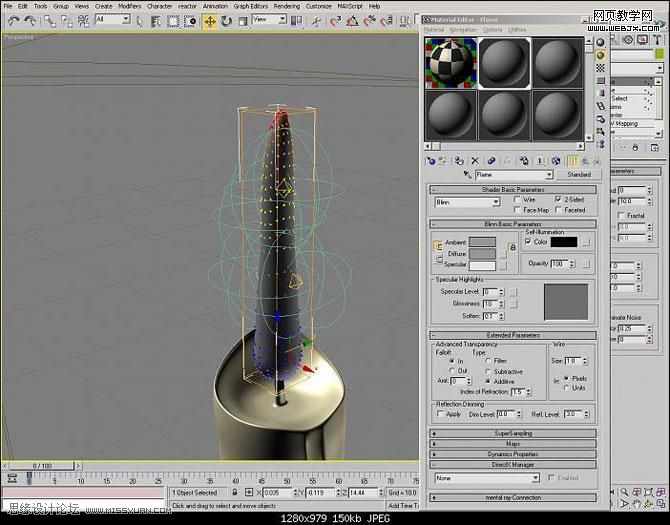Open the MAXScript menu

click(350, 6)
